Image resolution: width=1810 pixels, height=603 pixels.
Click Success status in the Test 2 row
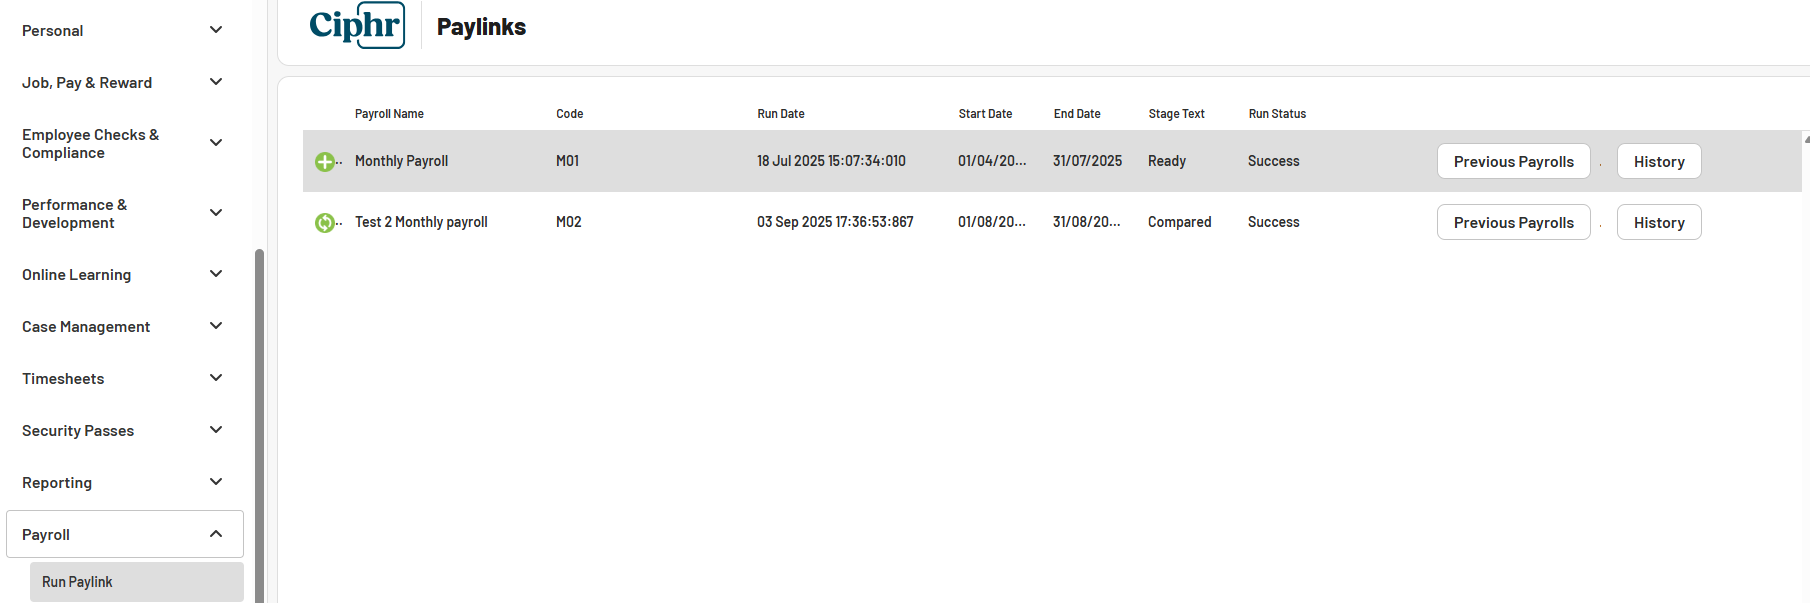[1273, 222]
